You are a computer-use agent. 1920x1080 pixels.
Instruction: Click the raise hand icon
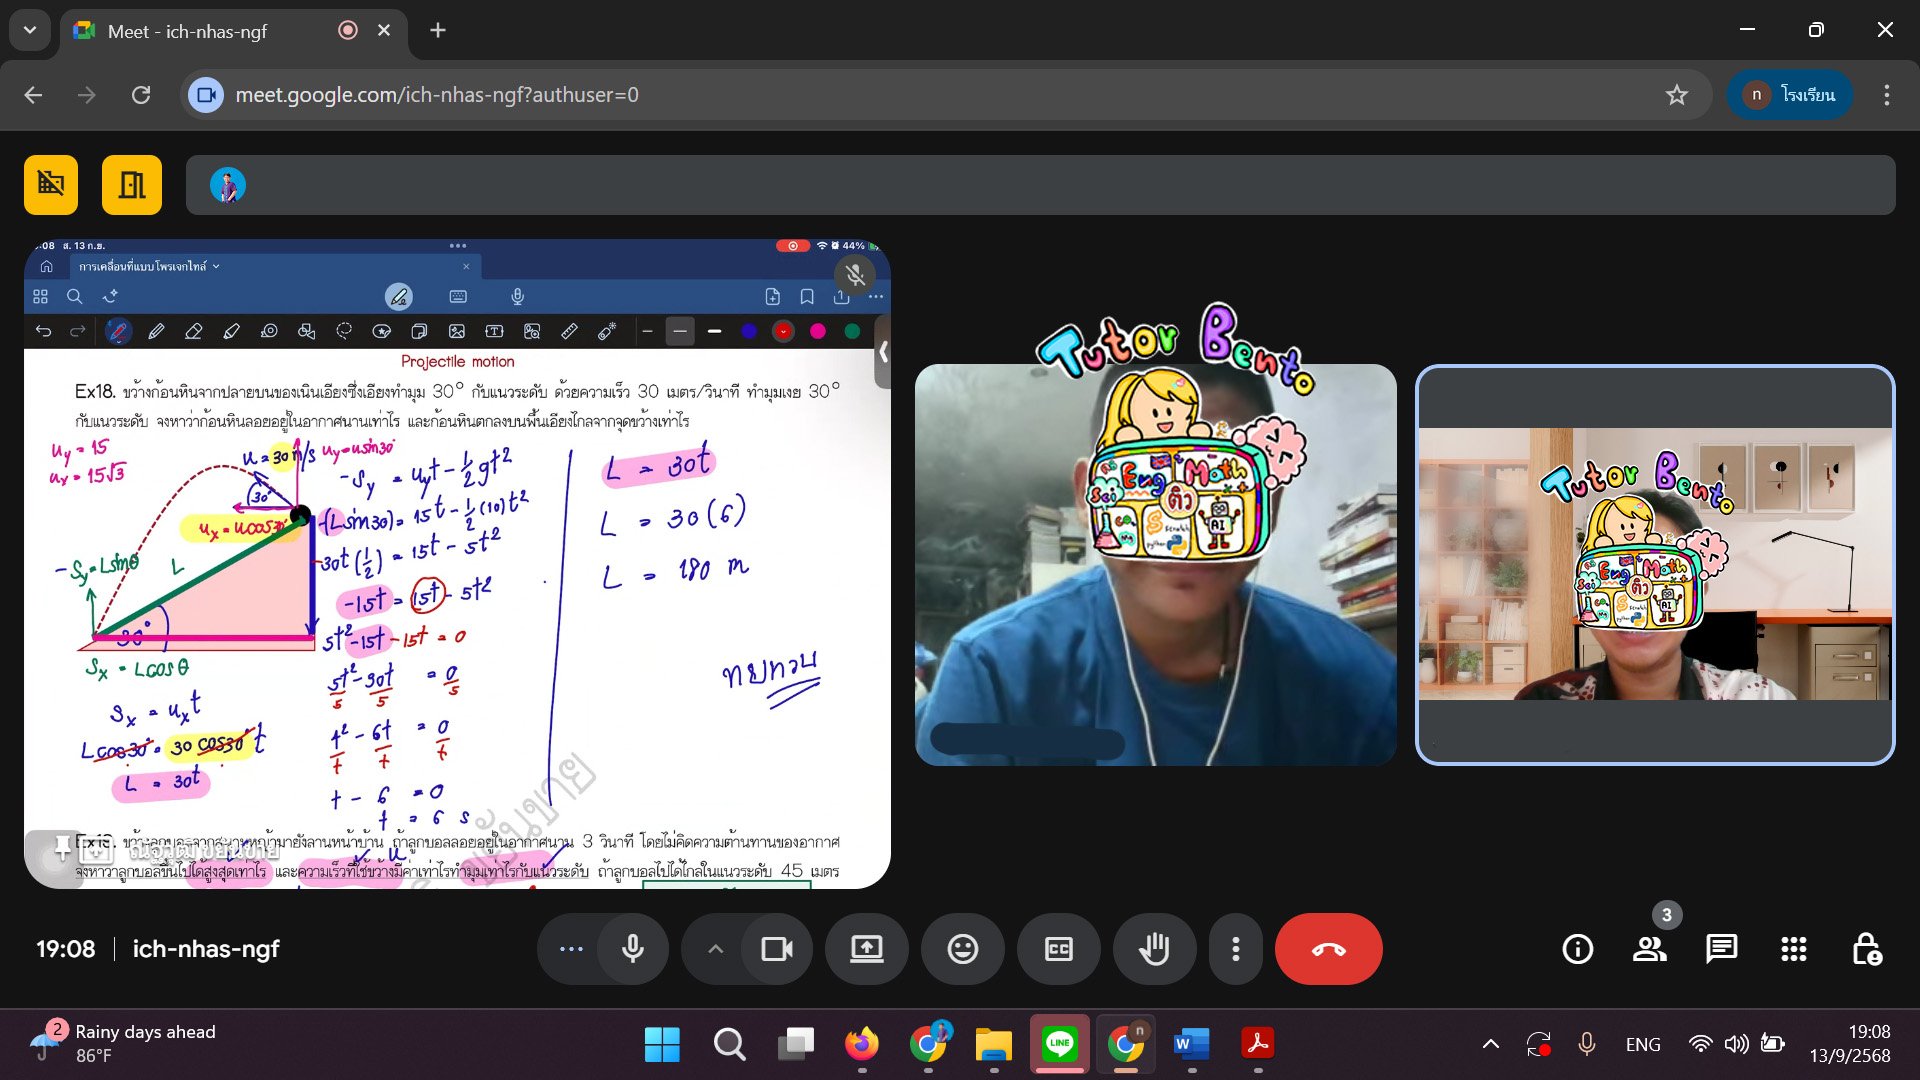1154,949
